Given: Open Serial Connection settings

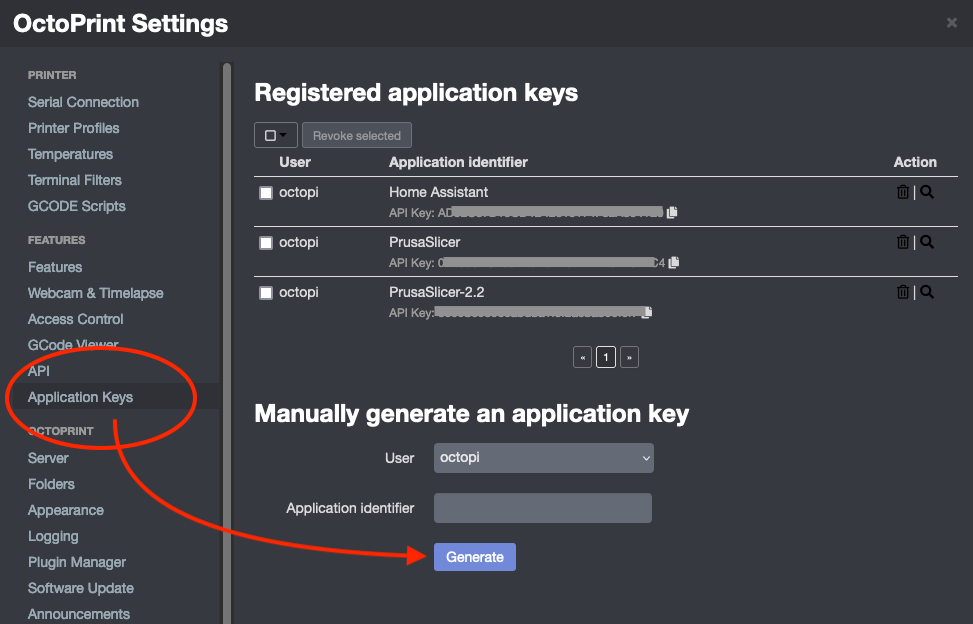Looking at the screenshot, I should coord(83,102).
